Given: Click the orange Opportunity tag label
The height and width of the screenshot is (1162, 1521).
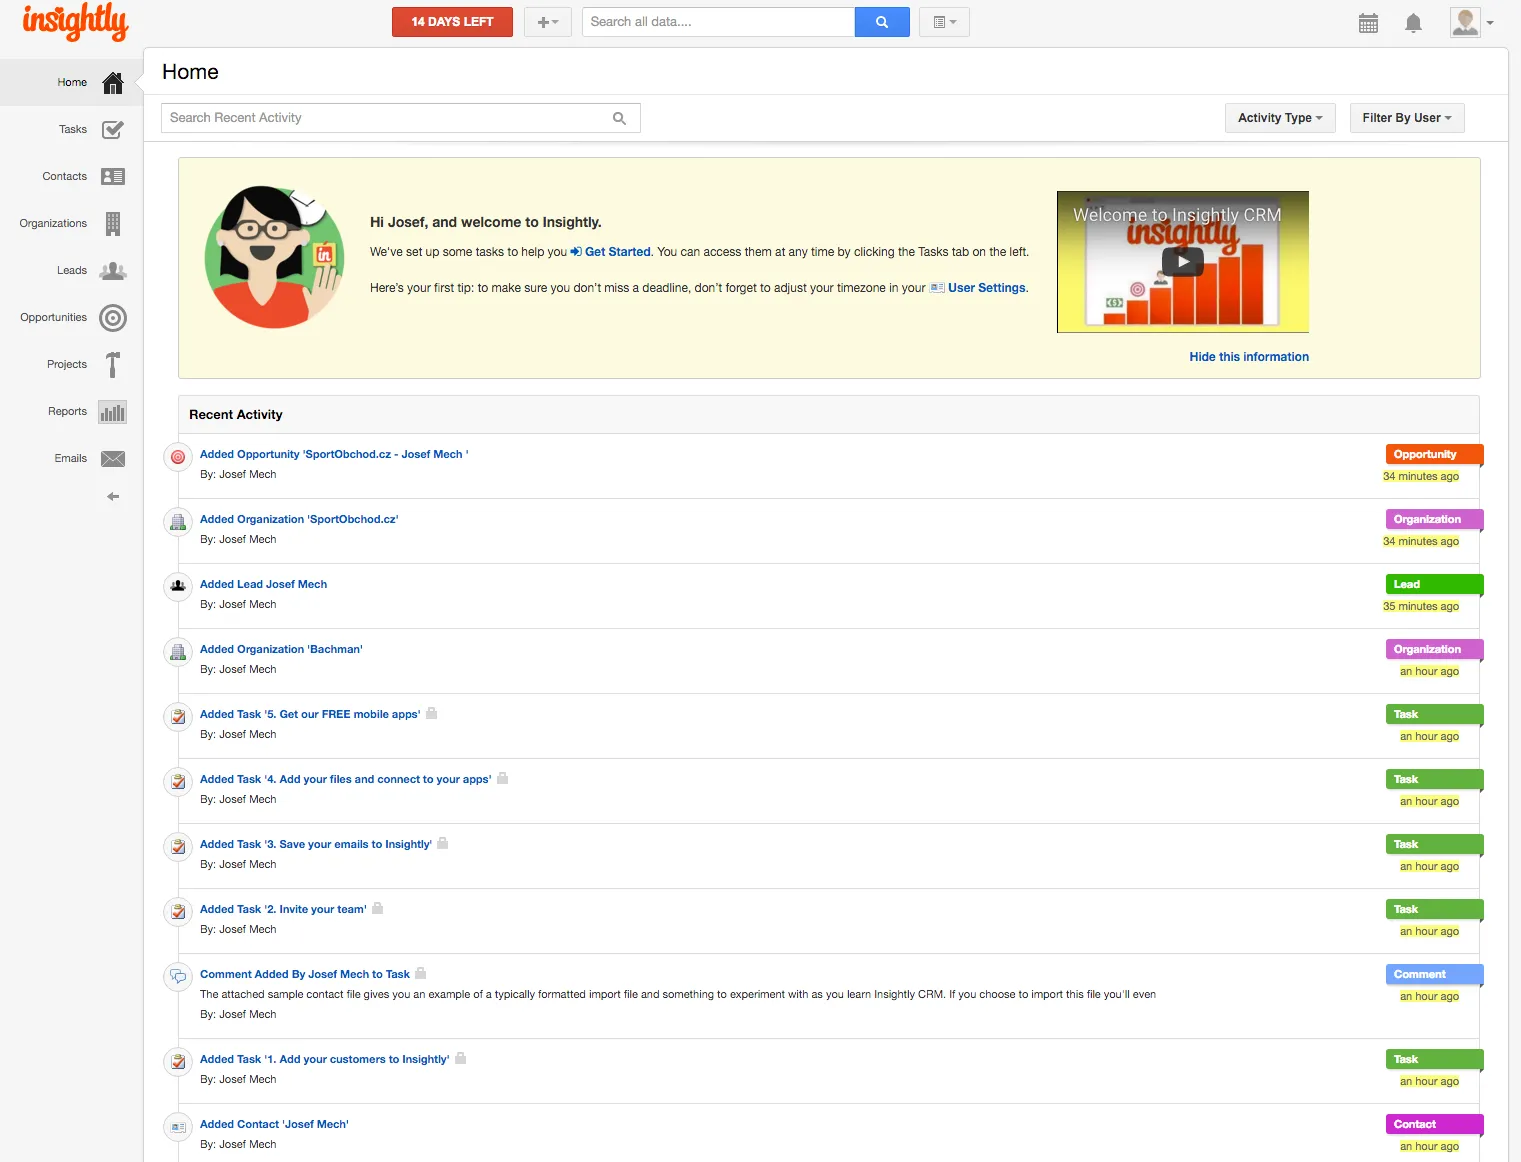Looking at the screenshot, I should point(1434,455).
